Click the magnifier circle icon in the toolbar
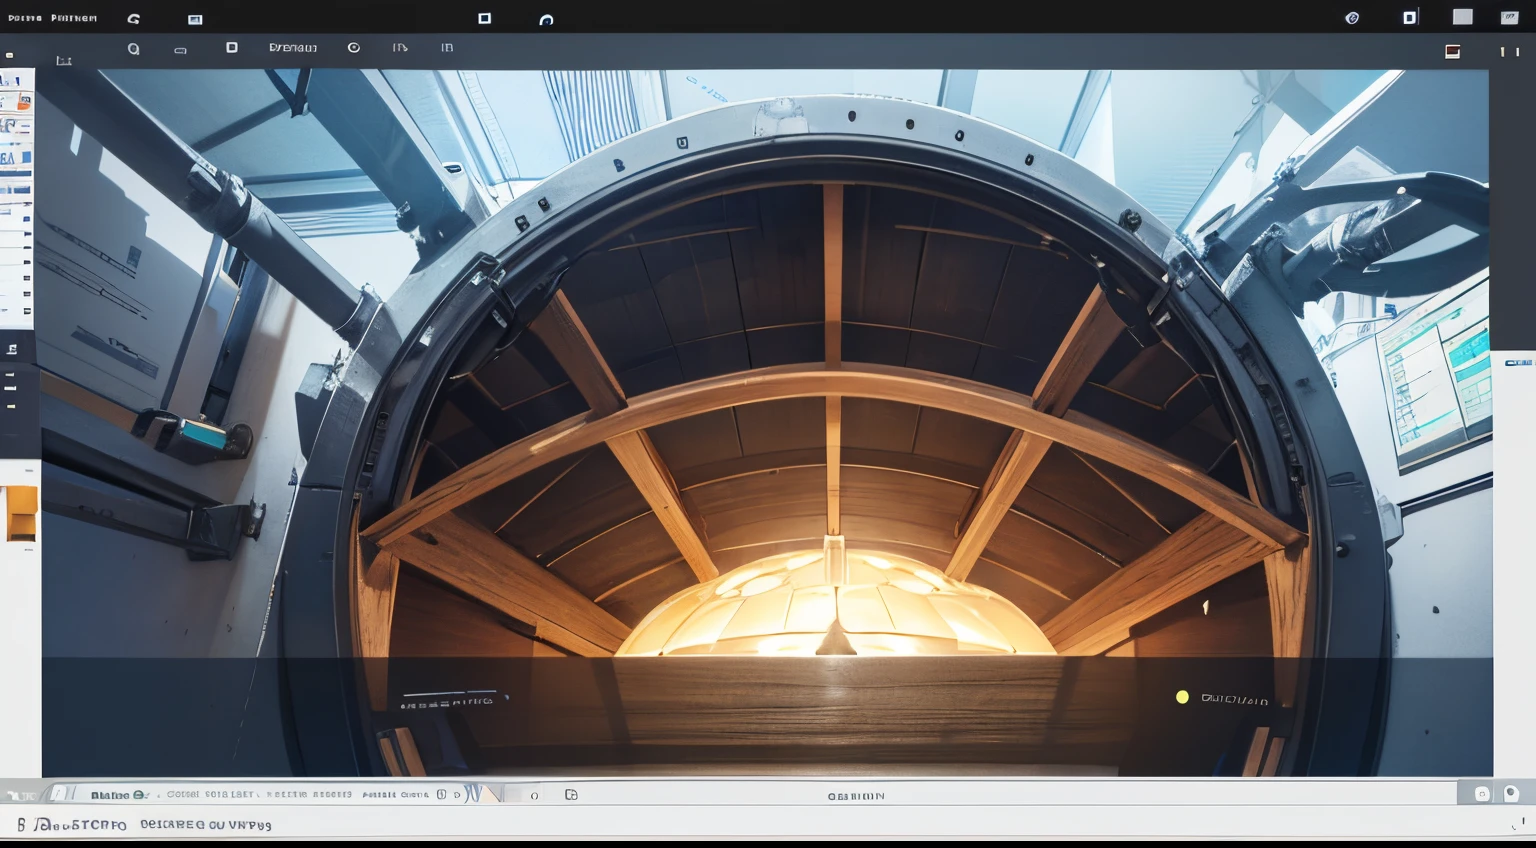 click(x=134, y=48)
